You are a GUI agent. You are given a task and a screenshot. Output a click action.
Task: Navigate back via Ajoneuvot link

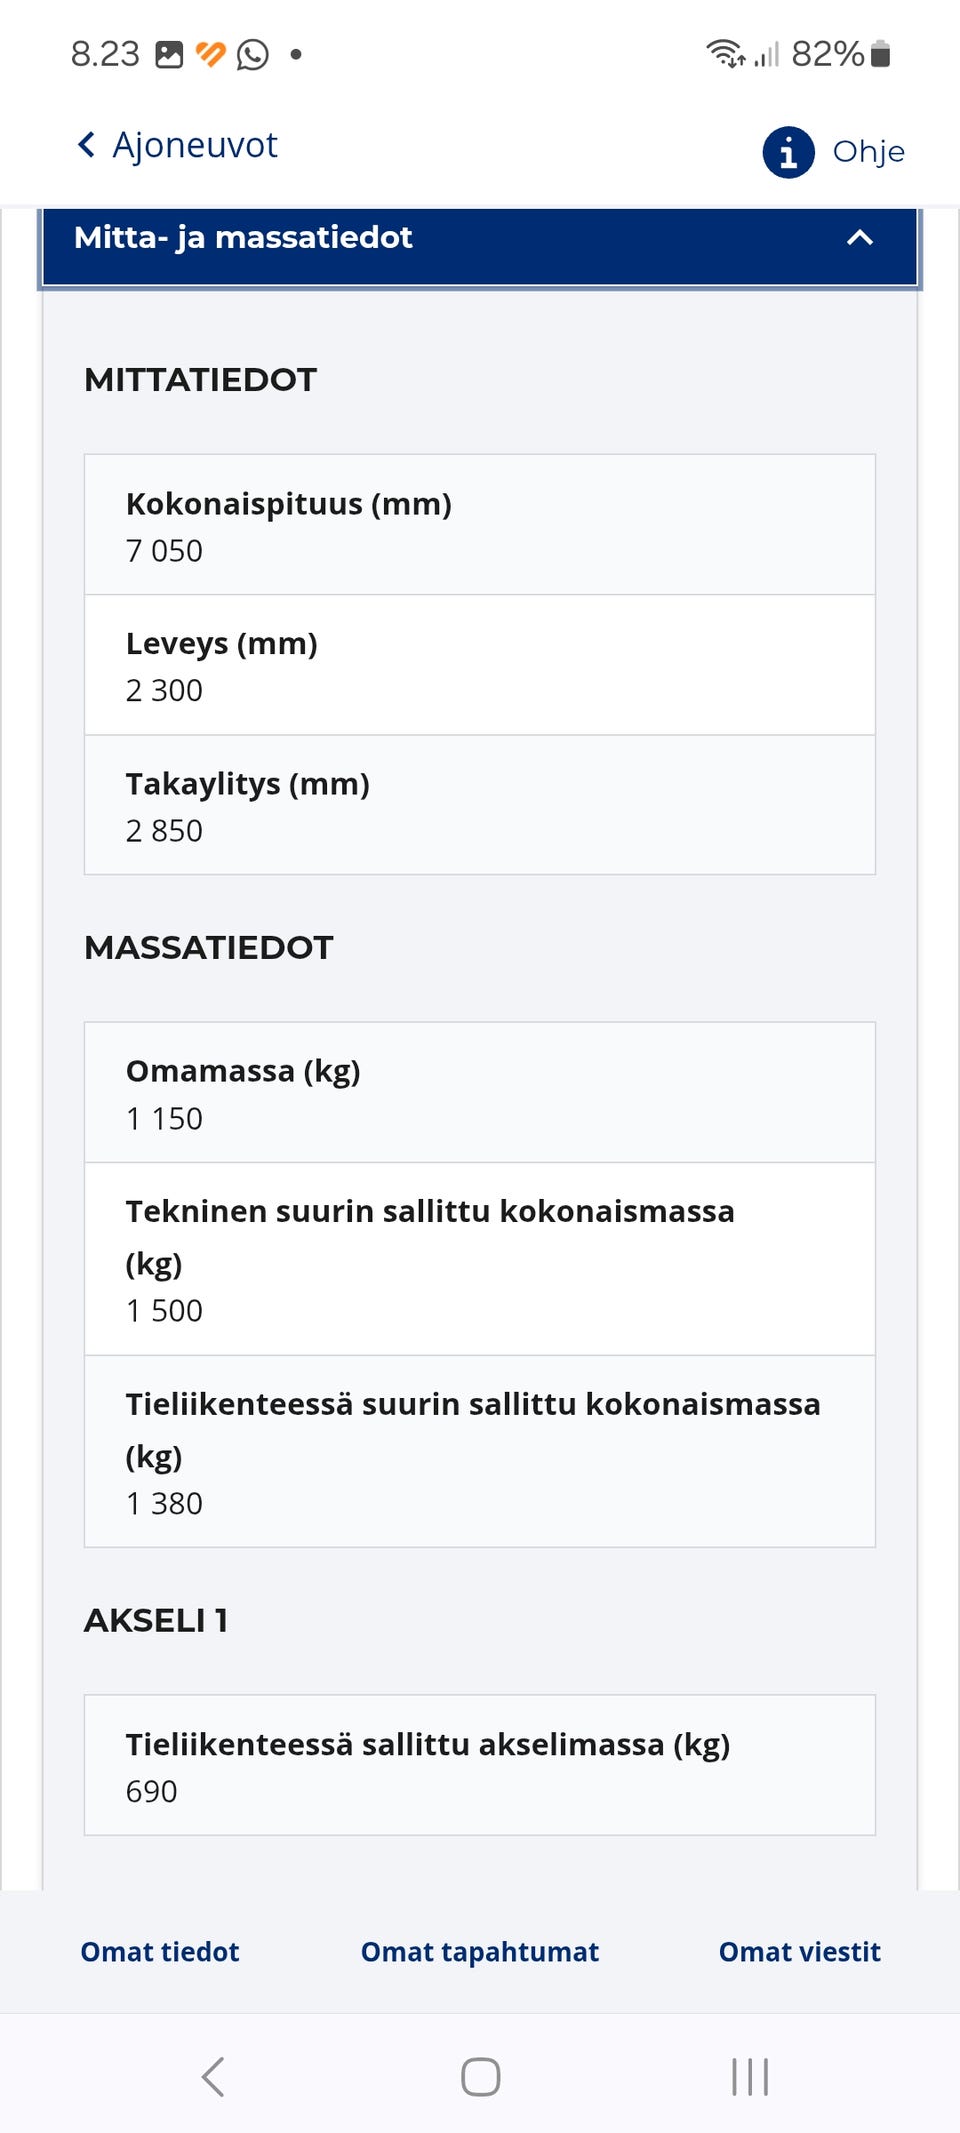click(x=195, y=145)
